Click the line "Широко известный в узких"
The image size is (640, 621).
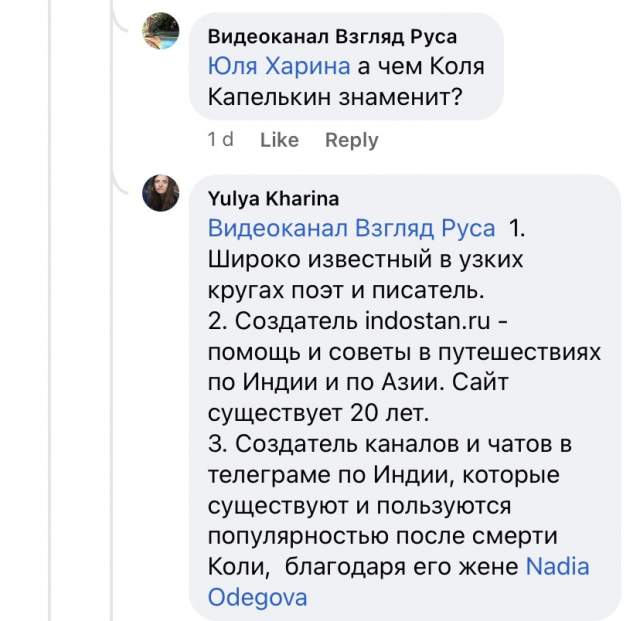(x=366, y=259)
